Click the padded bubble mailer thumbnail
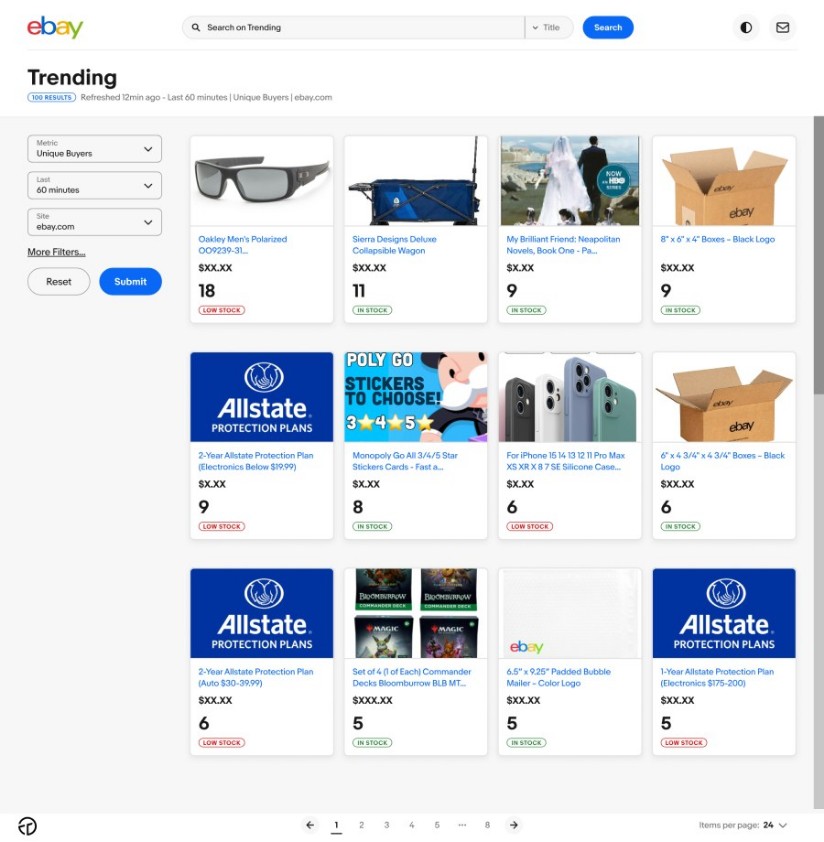This screenshot has width=824, height=842. (570, 613)
